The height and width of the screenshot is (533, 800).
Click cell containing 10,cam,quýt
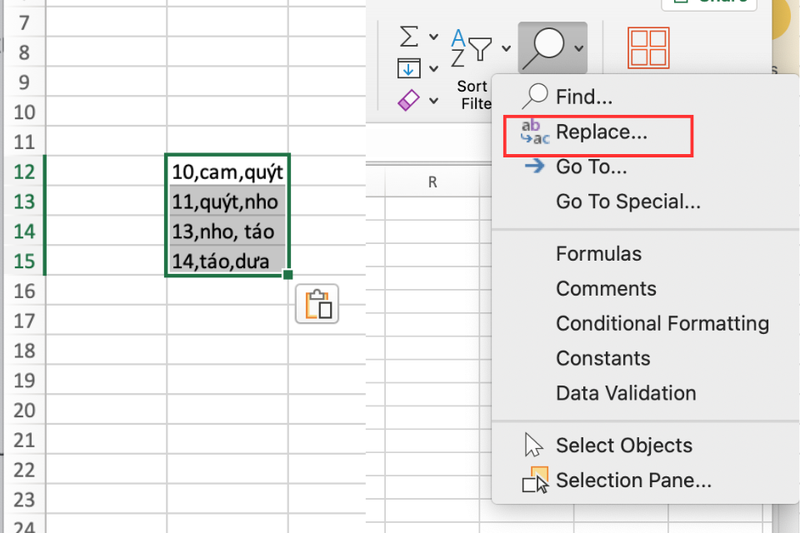228,171
